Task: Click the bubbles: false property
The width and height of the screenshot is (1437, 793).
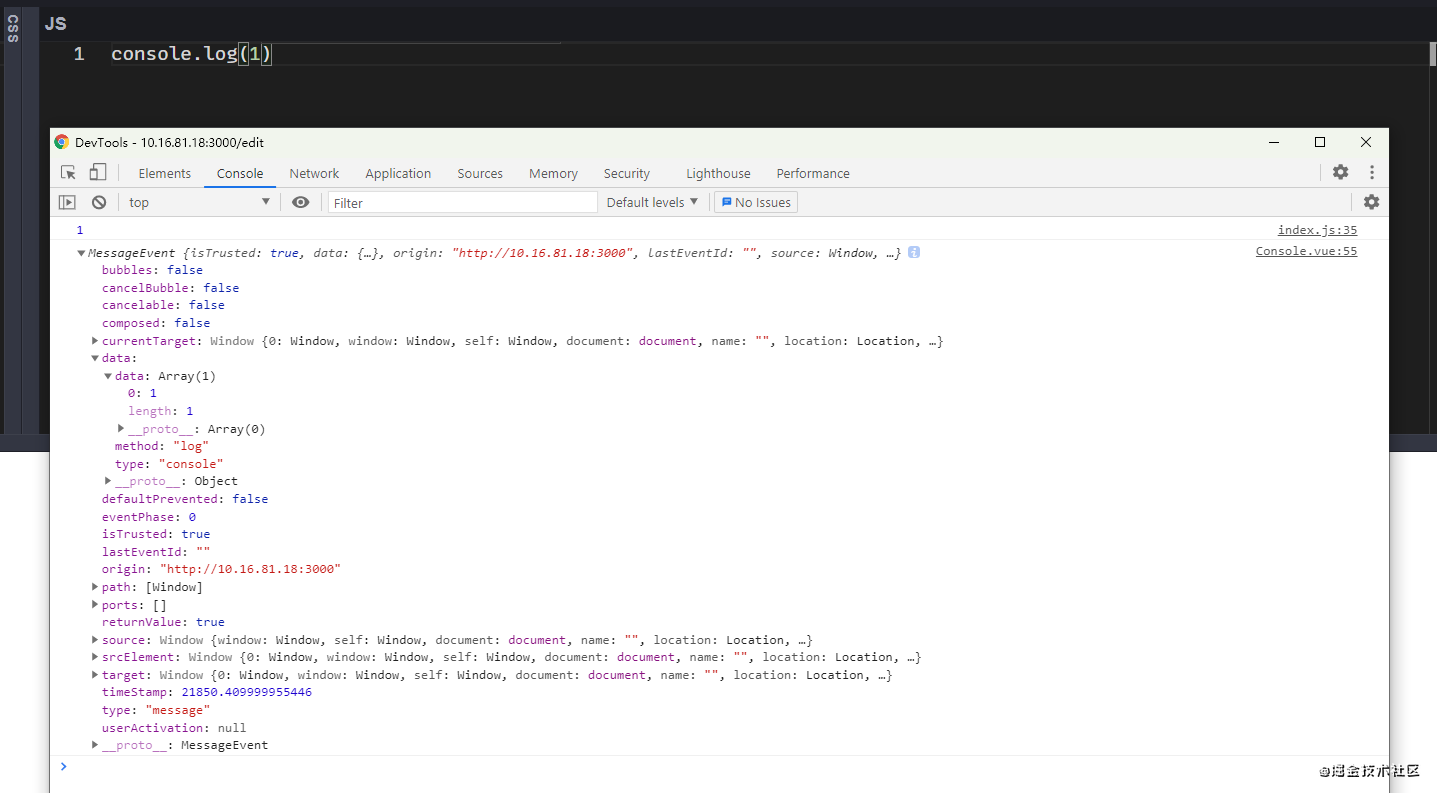Action: pos(152,270)
